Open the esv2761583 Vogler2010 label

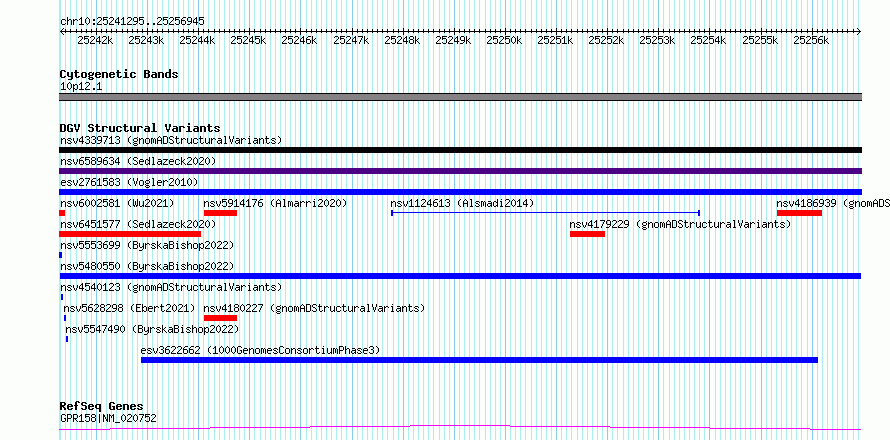[x=129, y=182]
